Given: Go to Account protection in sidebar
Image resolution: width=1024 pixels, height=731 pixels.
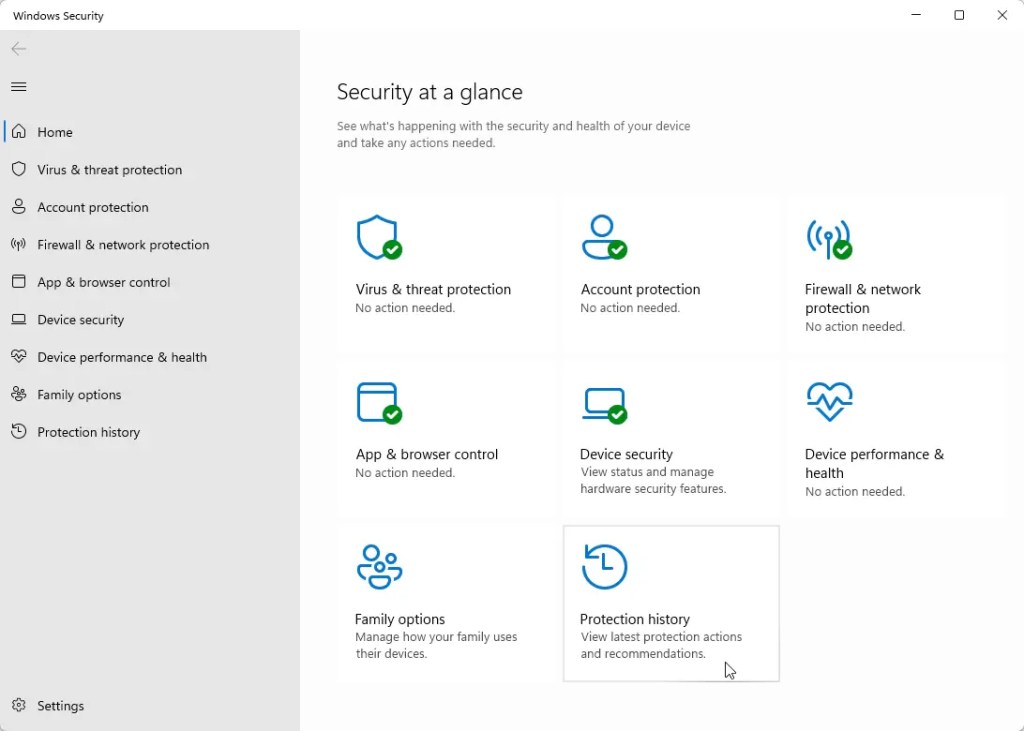Looking at the screenshot, I should pos(93,207).
